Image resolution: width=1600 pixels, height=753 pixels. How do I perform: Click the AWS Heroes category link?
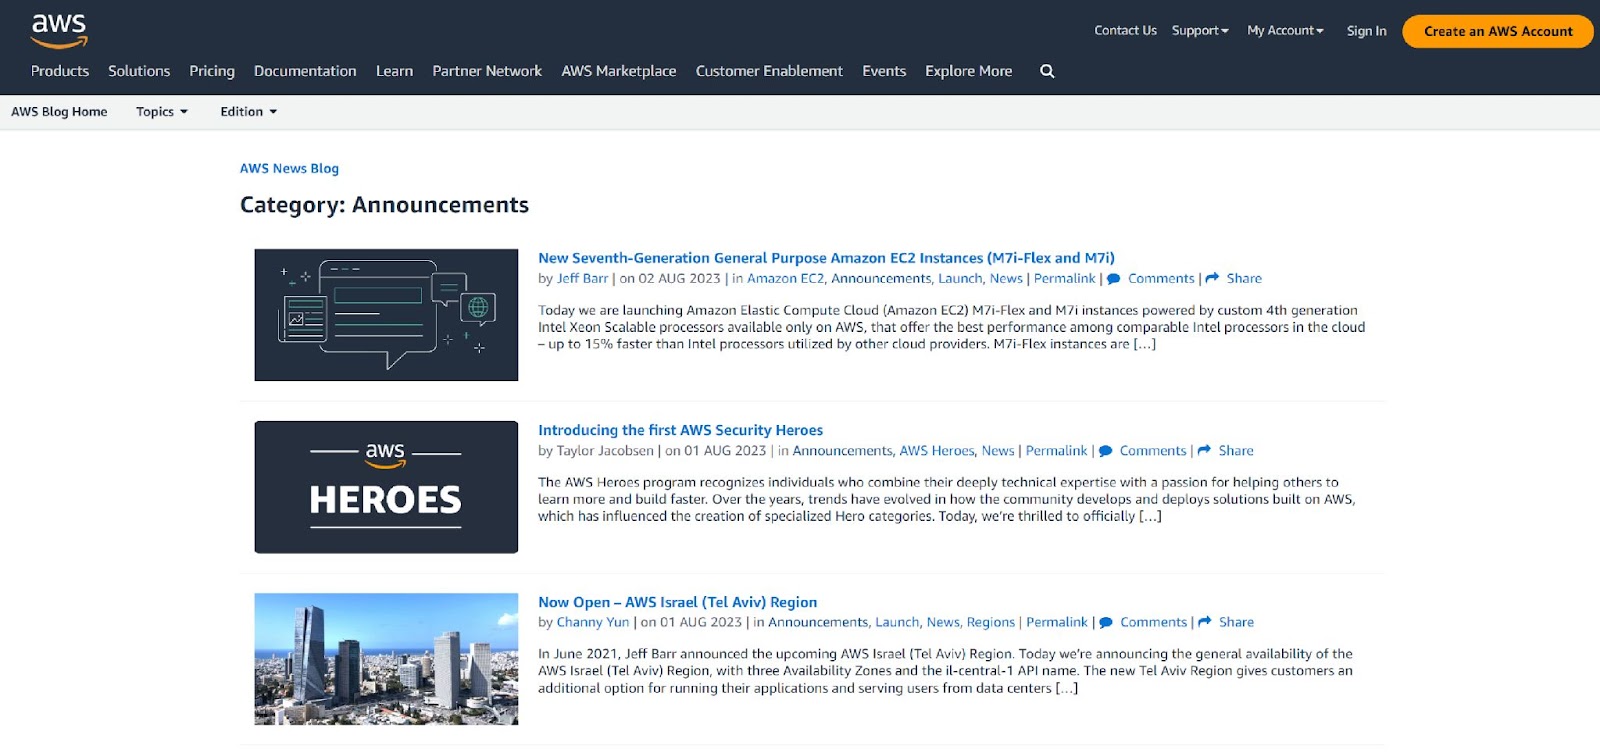click(936, 451)
